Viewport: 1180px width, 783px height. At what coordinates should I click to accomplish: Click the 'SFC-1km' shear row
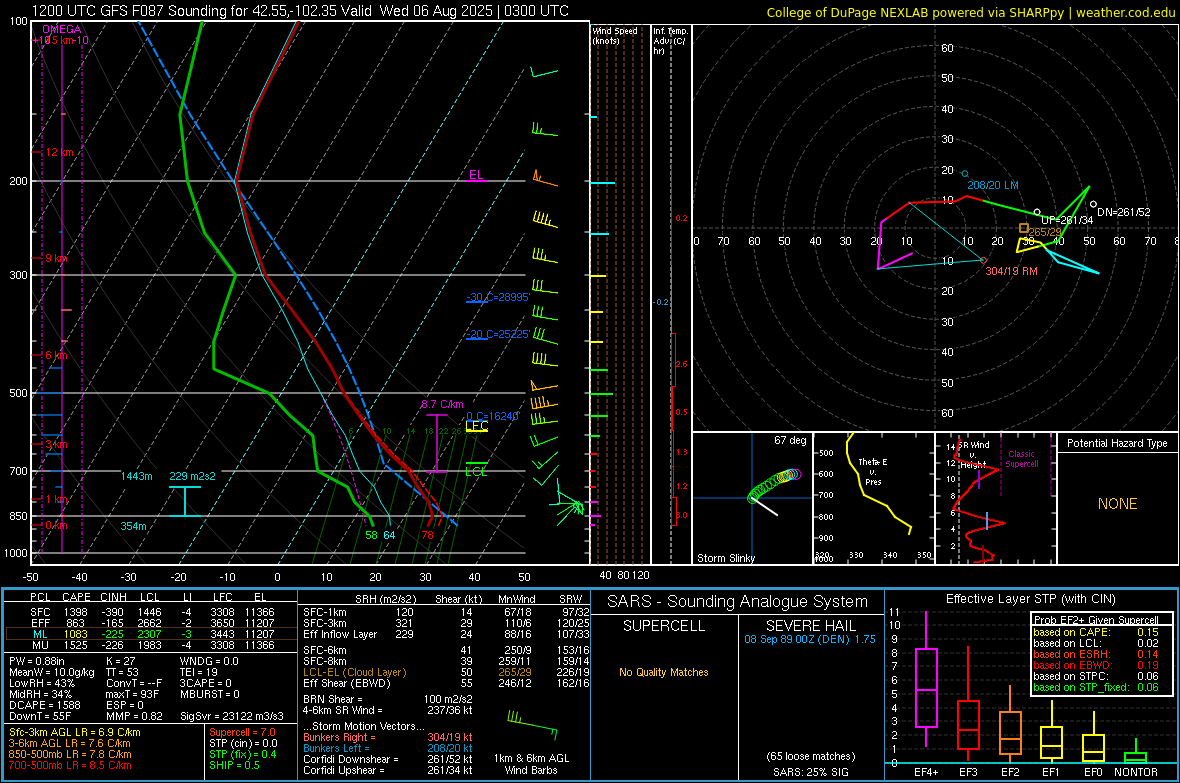coord(446,612)
